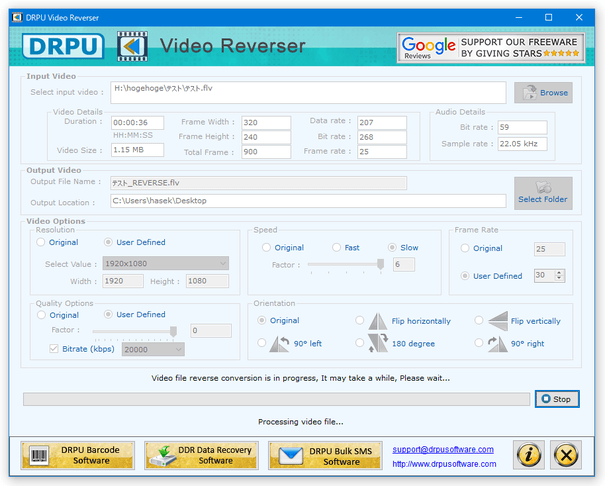Open DDR Data Recovery Software promo
The width and height of the screenshot is (605, 486).
tap(201, 456)
